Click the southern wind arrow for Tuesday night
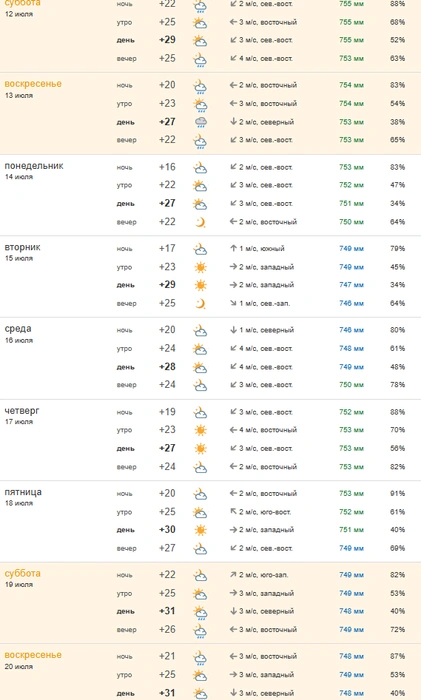421x700 pixels. 233,248
